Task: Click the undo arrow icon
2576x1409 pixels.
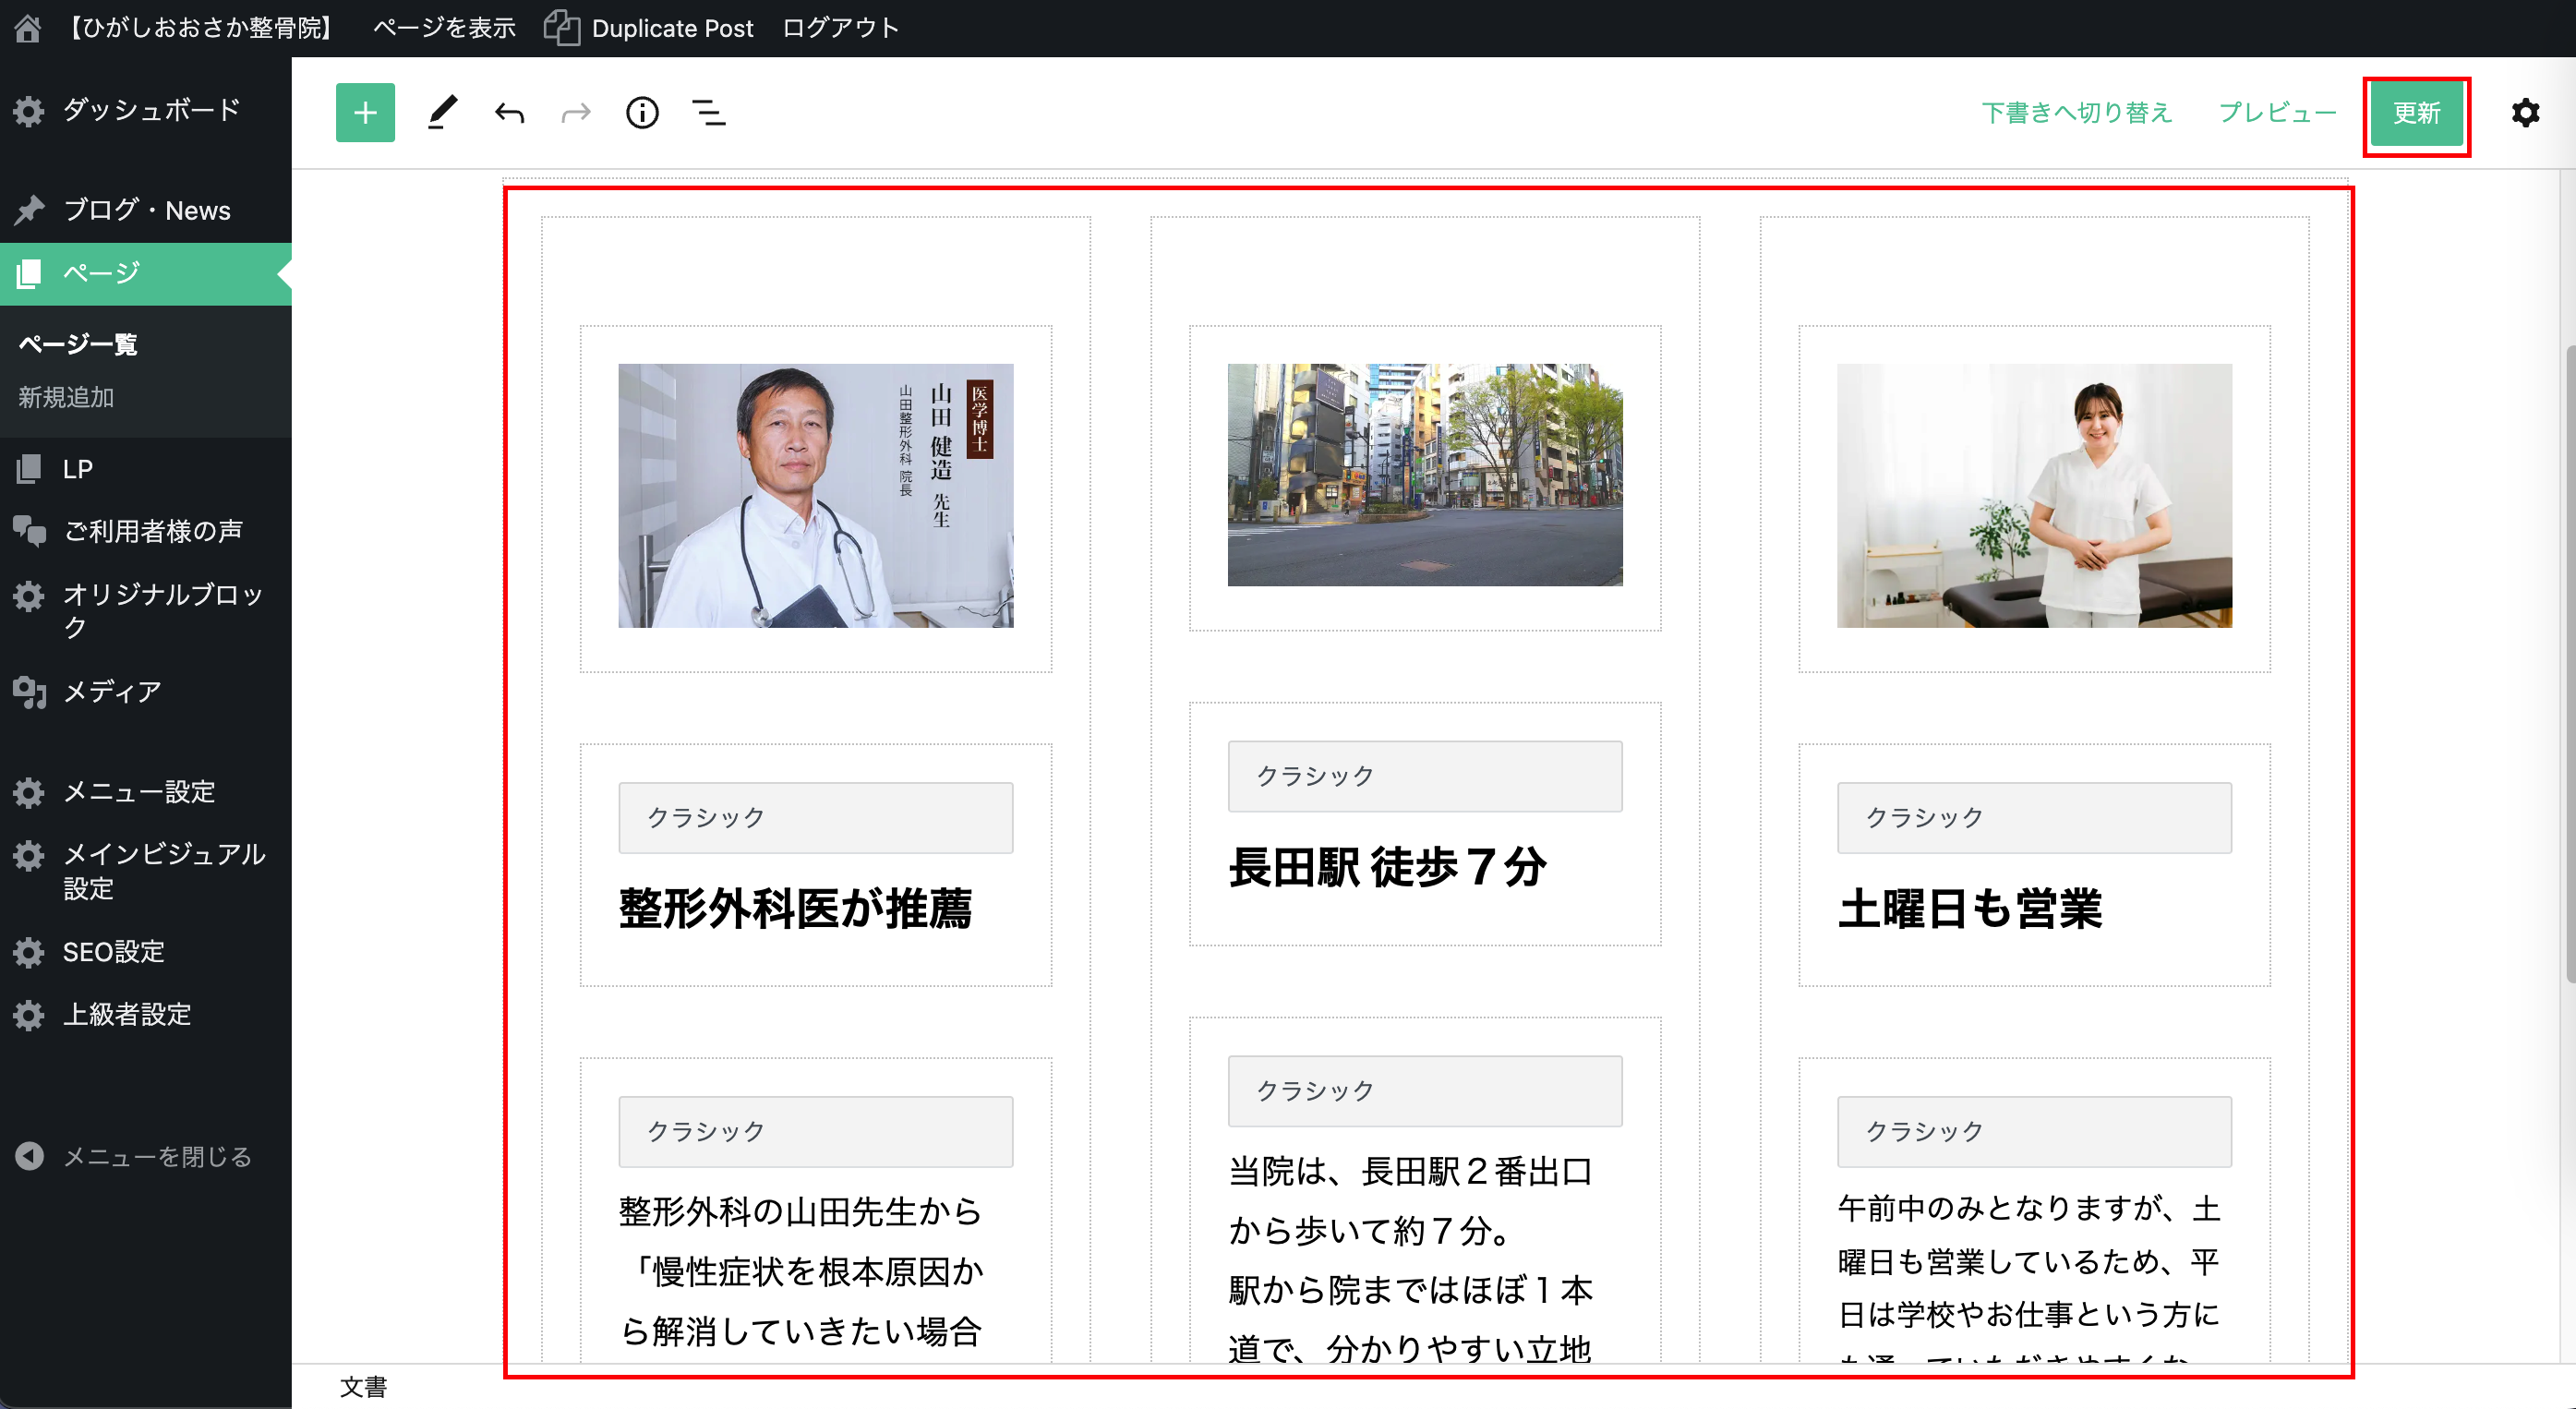Action: [509, 113]
